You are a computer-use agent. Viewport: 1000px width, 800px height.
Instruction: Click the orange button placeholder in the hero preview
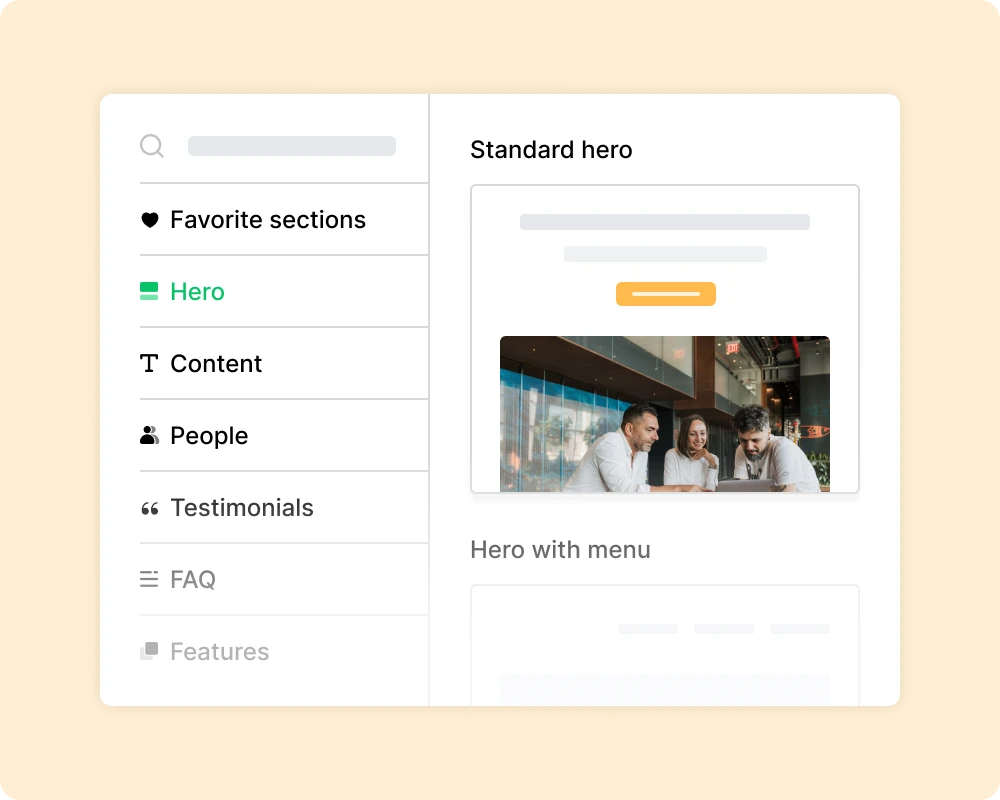tap(665, 293)
